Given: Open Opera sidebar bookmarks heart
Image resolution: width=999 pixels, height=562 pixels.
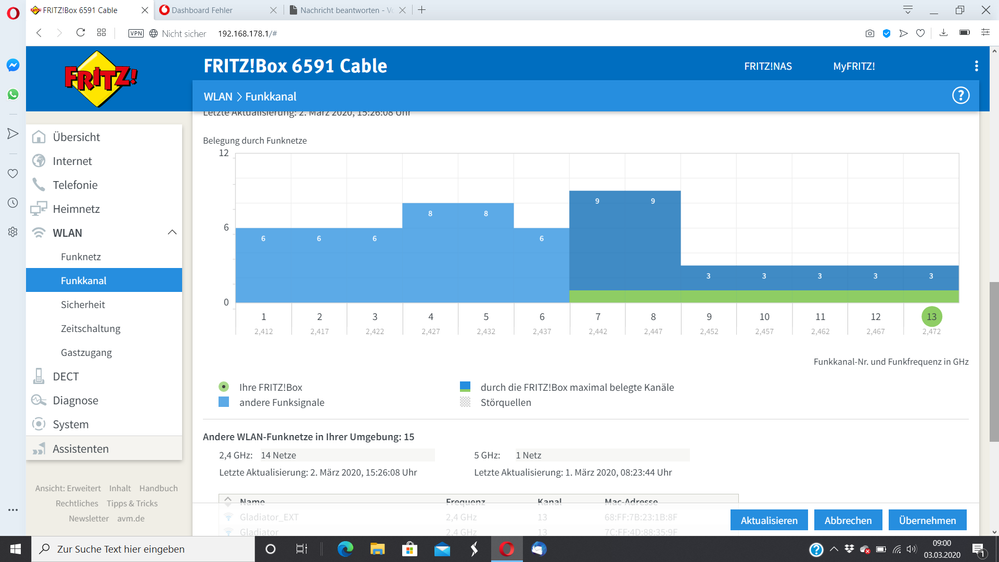Looking at the screenshot, I should tap(13, 173).
